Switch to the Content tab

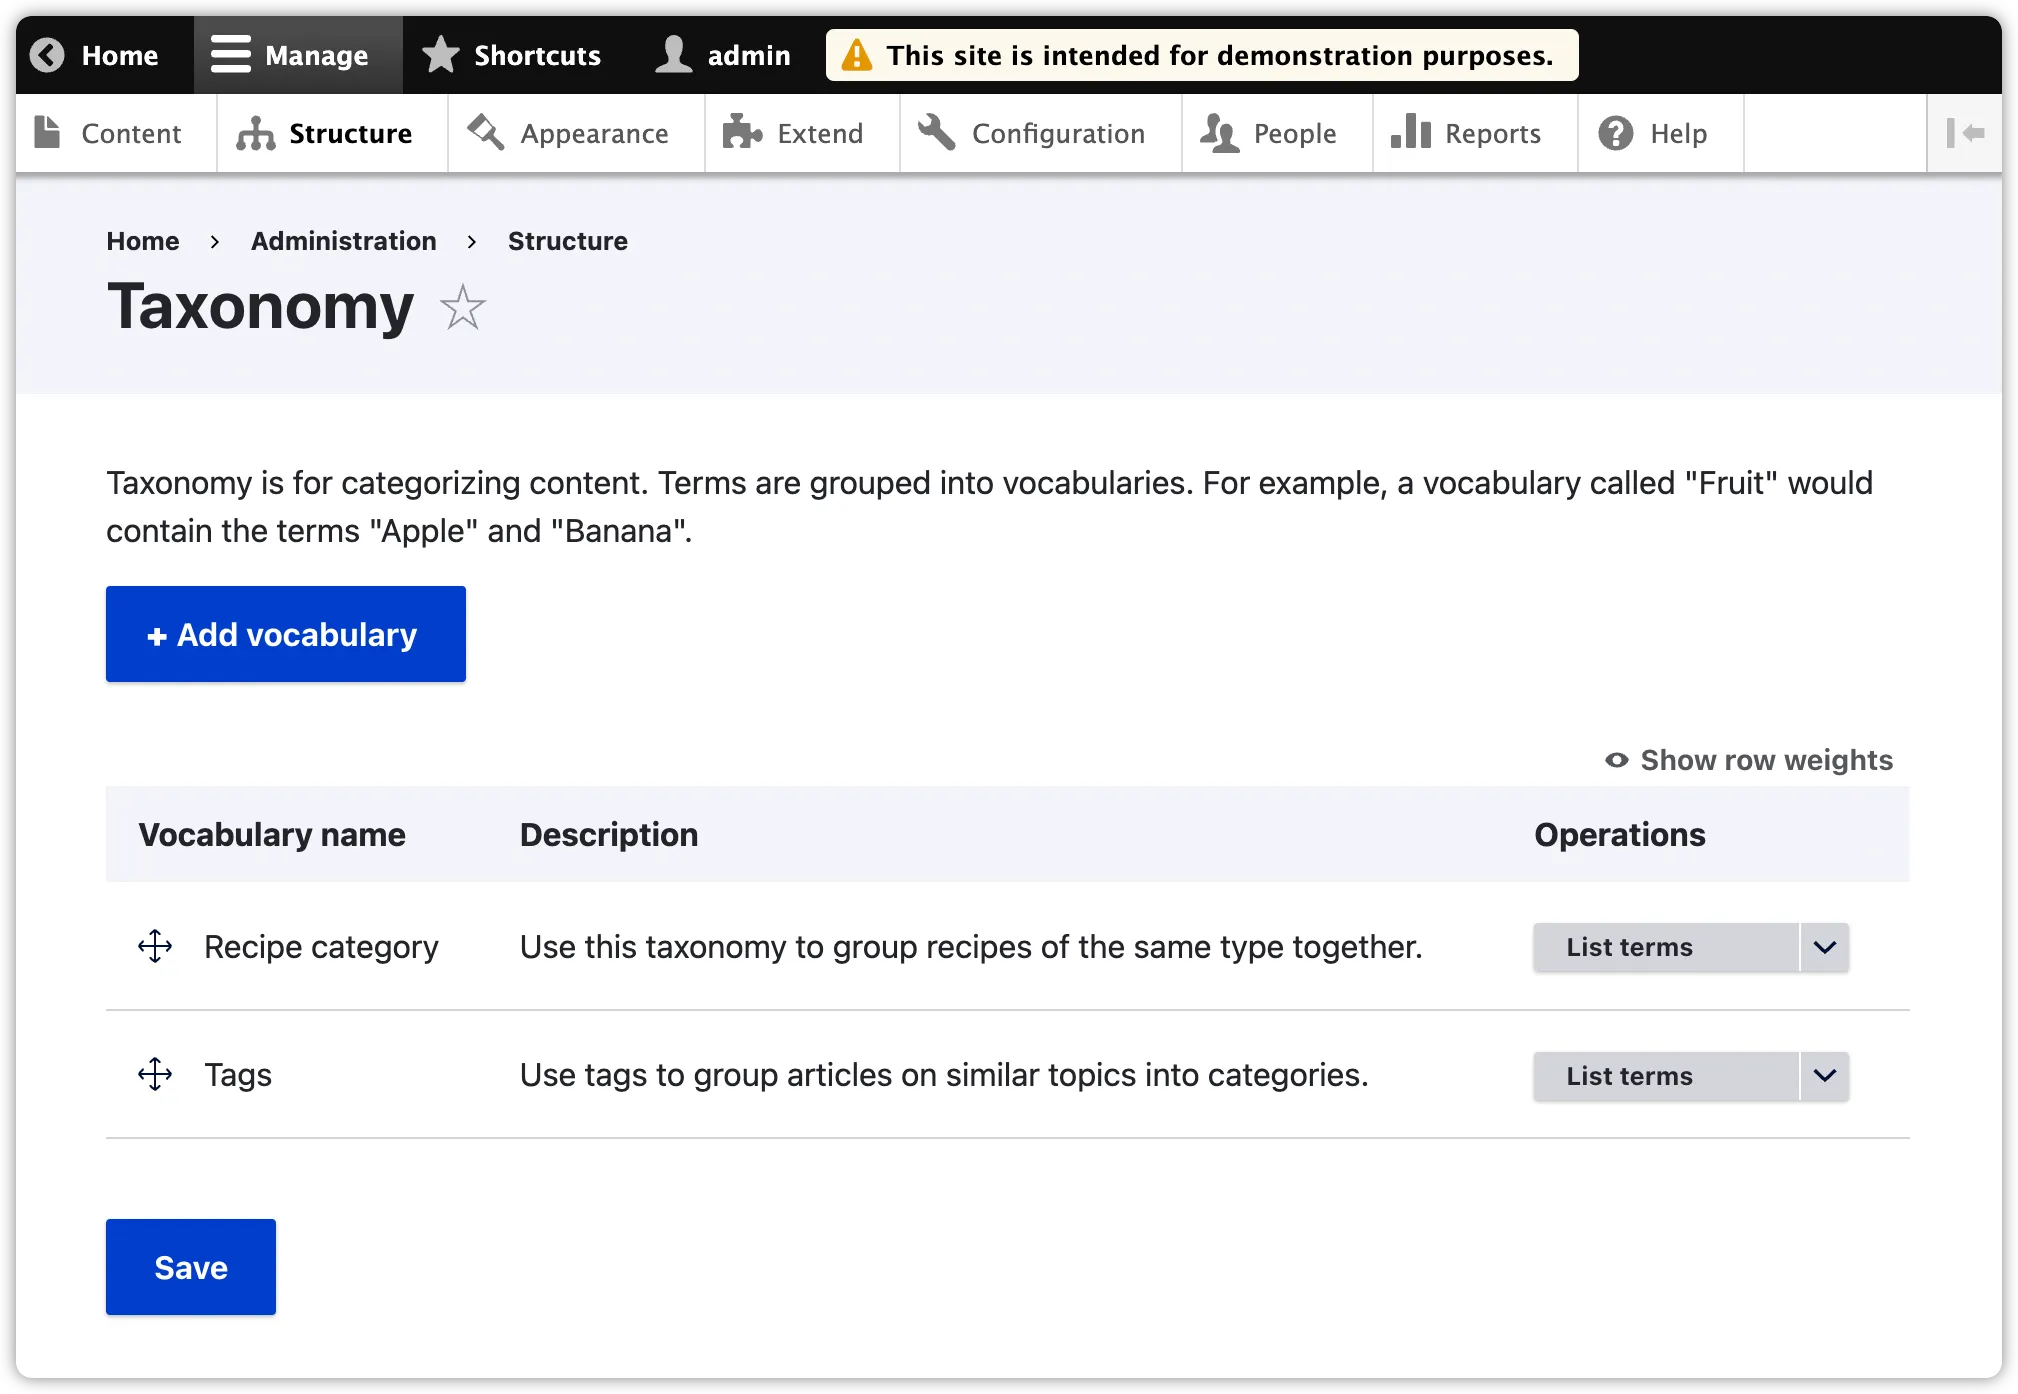pos(114,133)
